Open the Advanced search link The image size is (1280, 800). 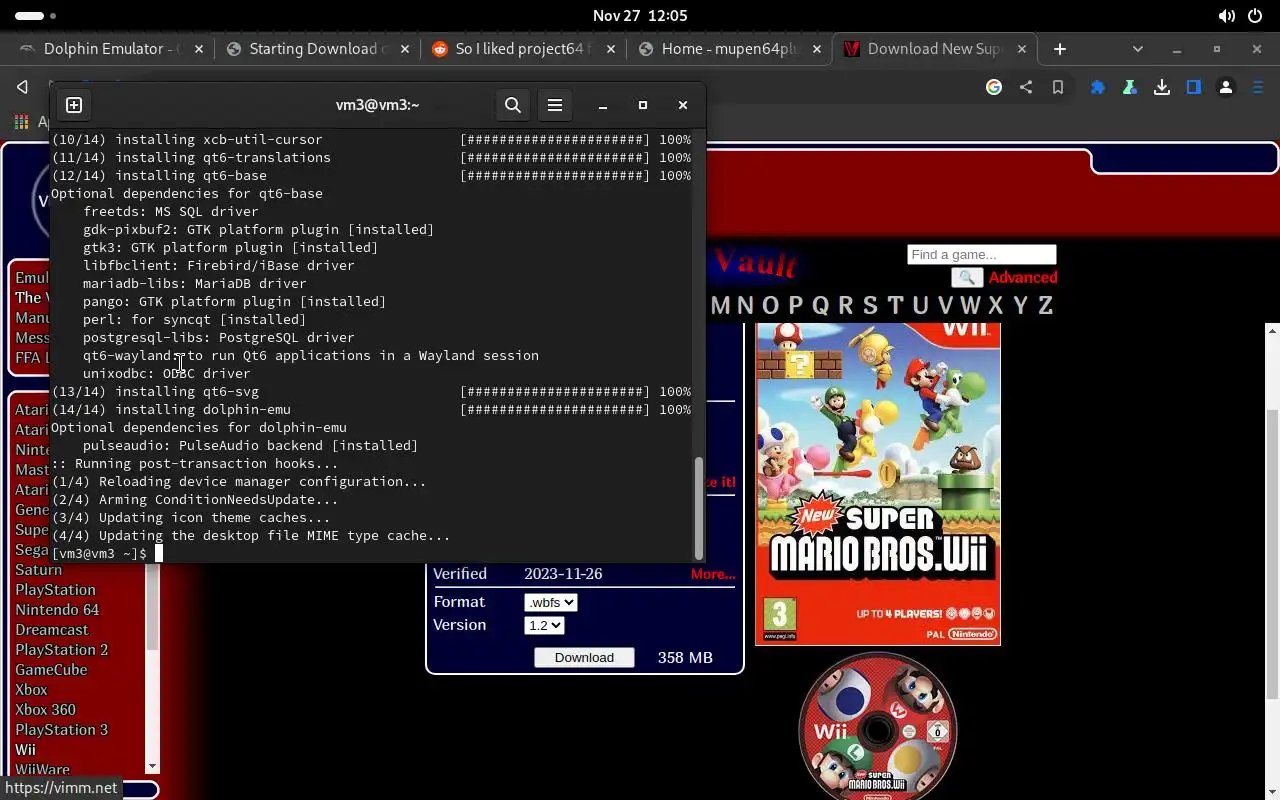[1023, 278]
